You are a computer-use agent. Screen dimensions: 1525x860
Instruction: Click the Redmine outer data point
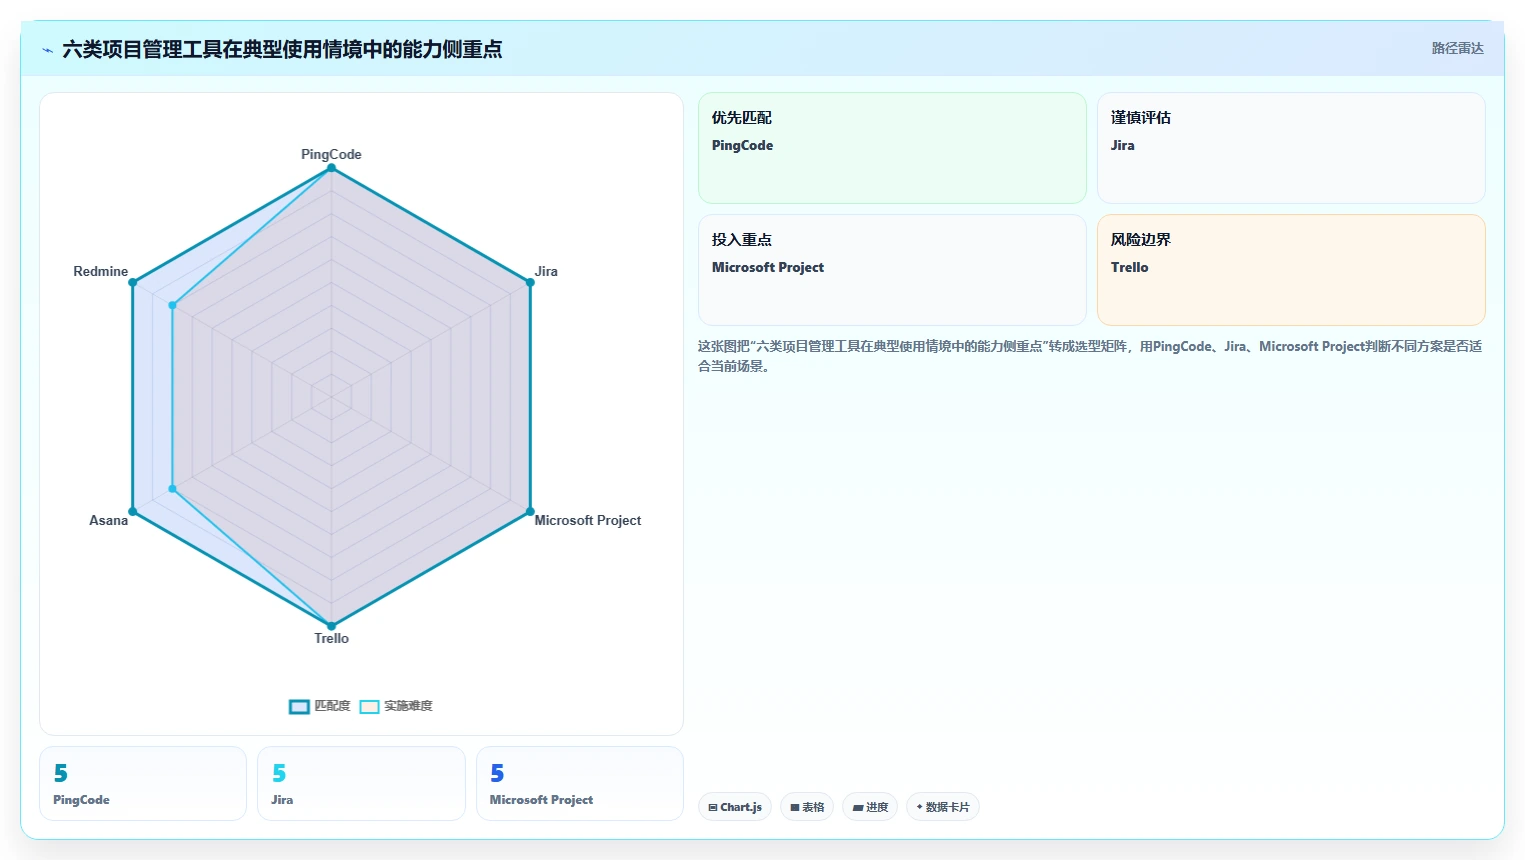point(132,282)
